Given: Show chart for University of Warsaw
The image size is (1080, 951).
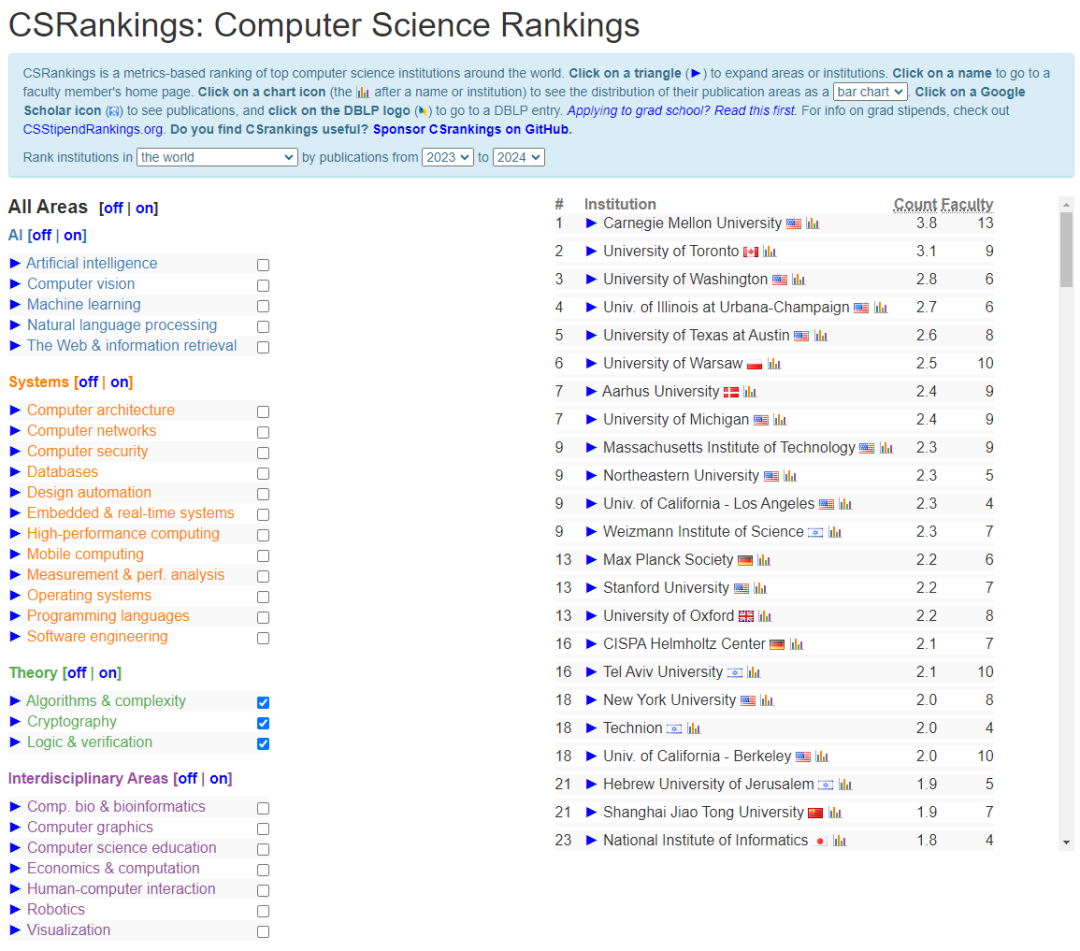Looking at the screenshot, I should coord(774,364).
